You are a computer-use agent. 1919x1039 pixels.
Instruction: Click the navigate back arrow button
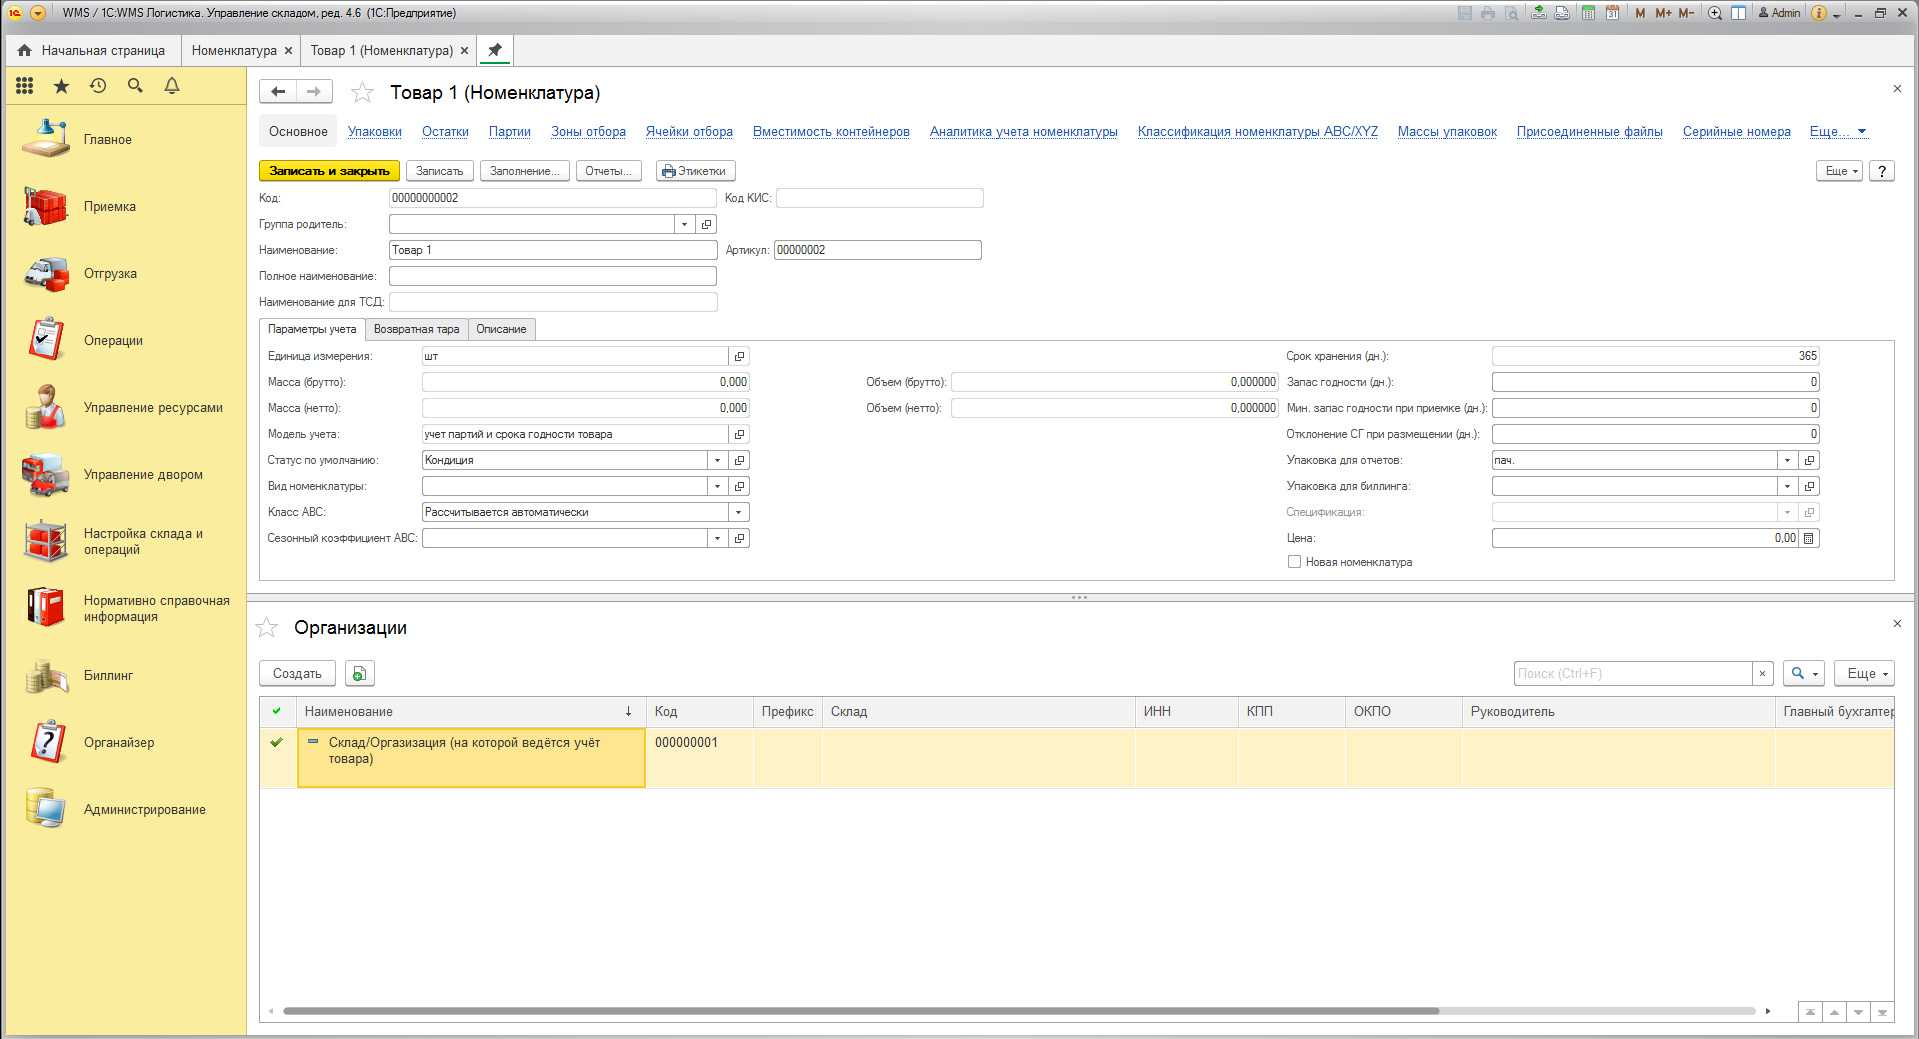278,92
